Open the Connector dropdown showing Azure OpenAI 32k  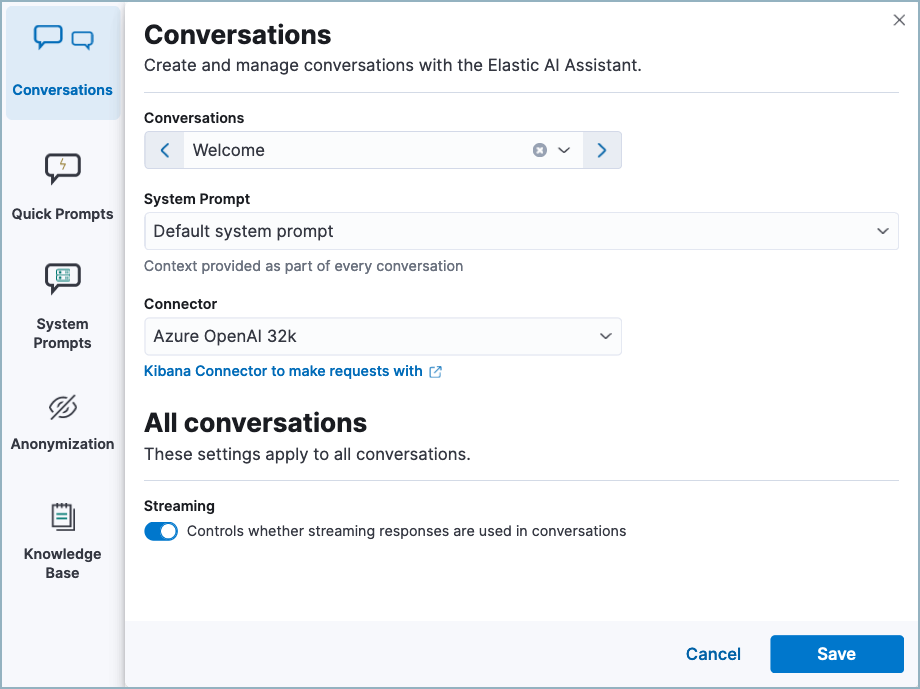tap(605, 337)
